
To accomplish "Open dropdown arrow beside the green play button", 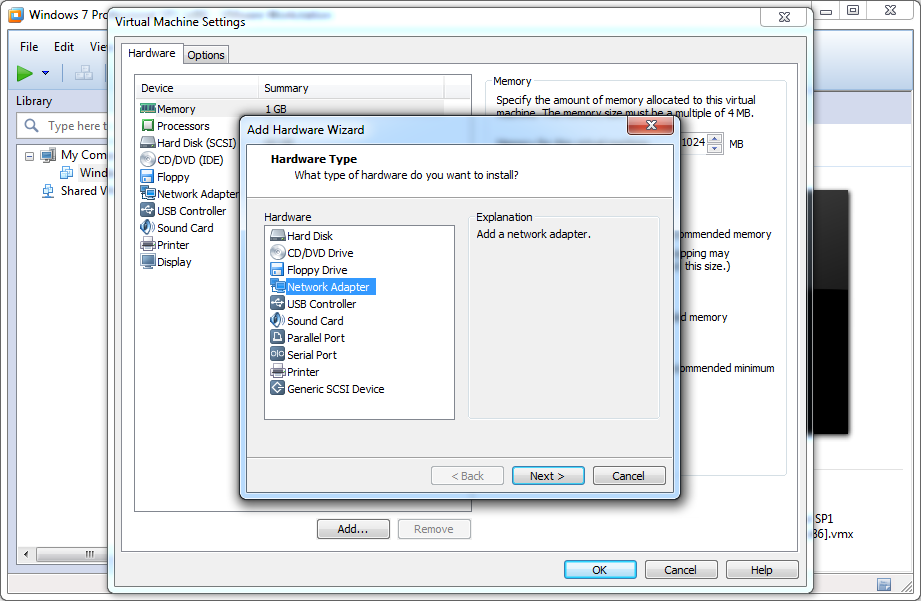I will (x=45, y=73).
